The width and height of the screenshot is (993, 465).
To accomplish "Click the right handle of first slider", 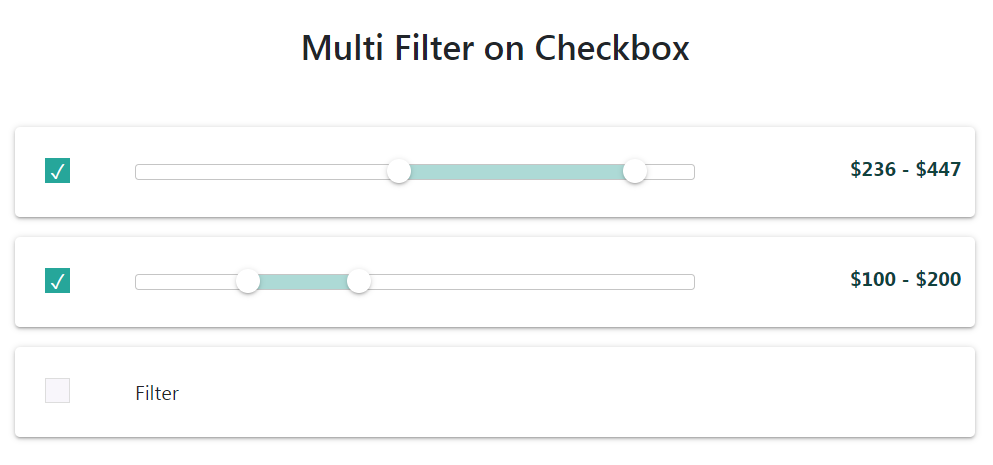I will (x=635, y=171).
